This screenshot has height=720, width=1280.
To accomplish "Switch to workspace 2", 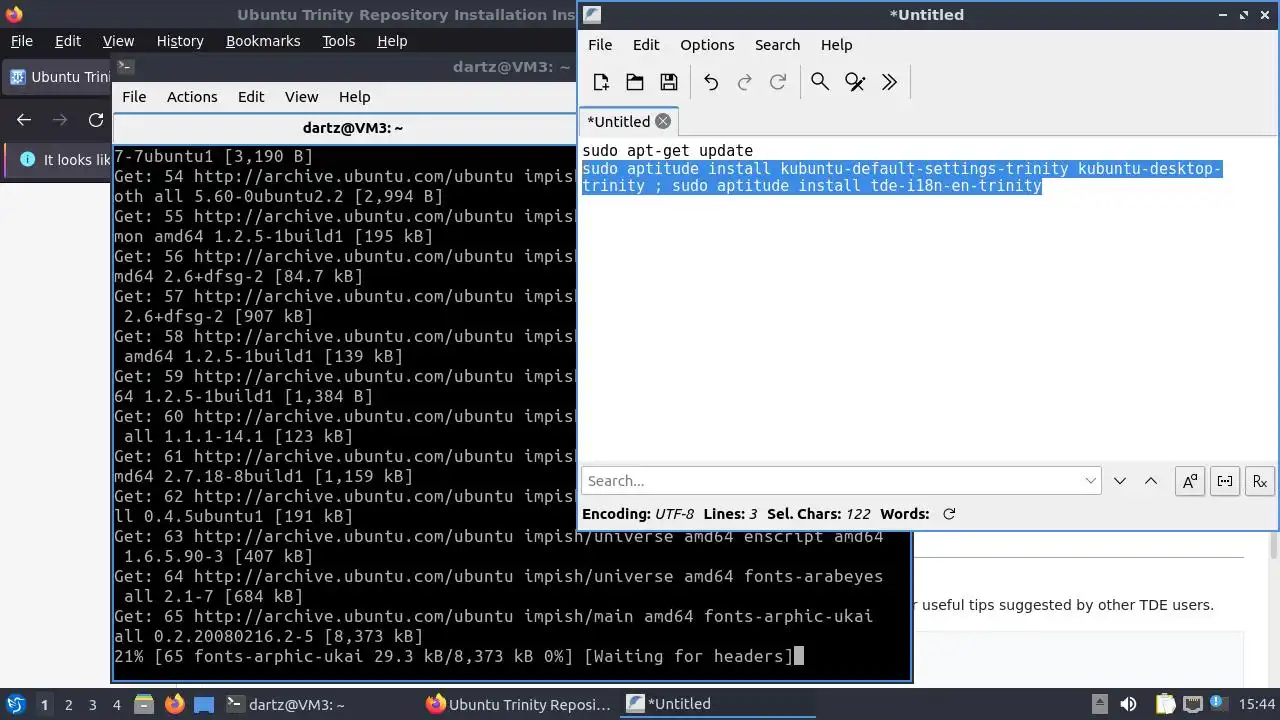I will click(x=68, y=705).
